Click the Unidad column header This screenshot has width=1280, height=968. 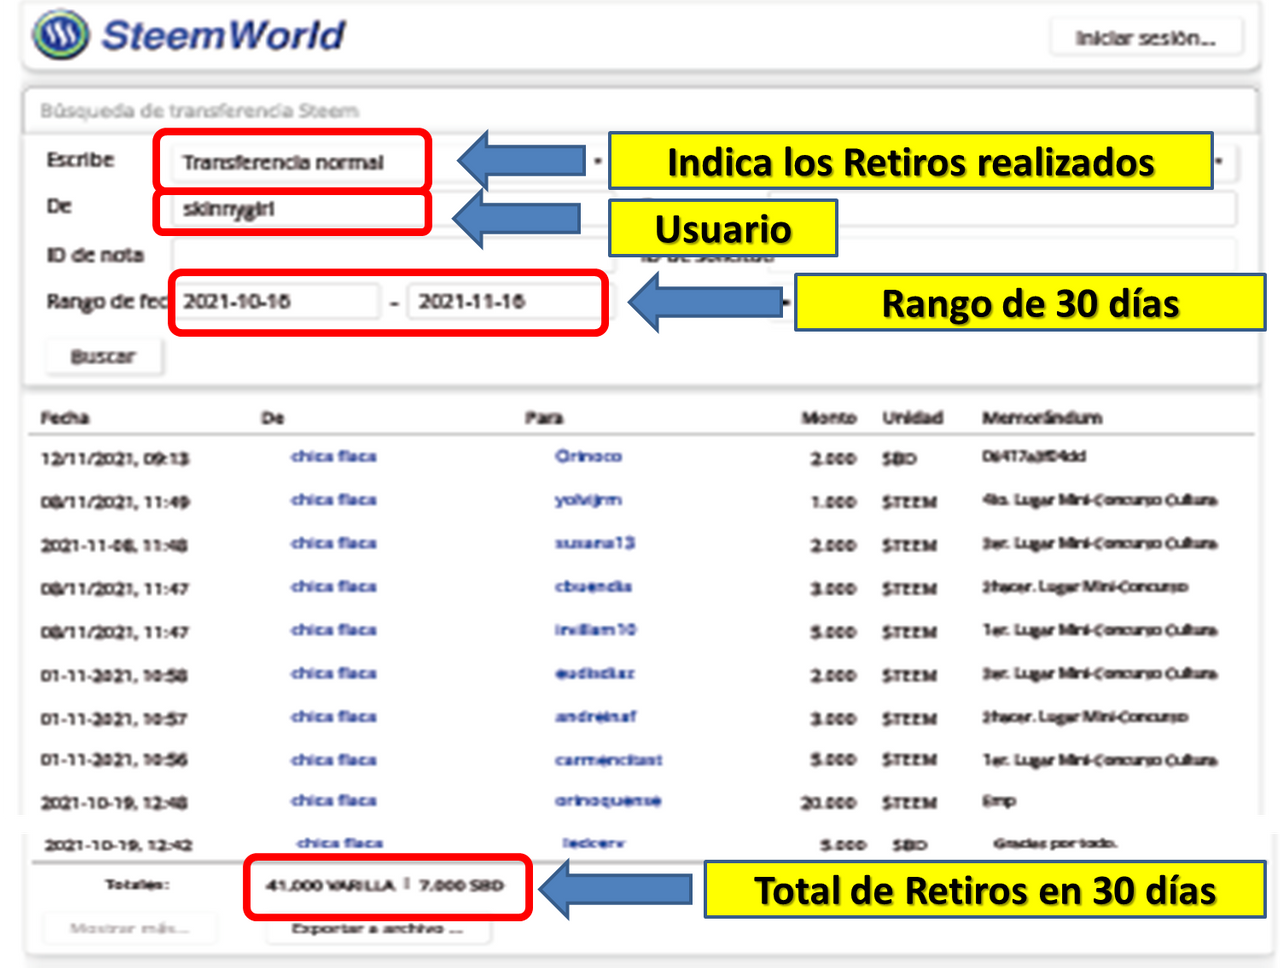click(912, 418)
